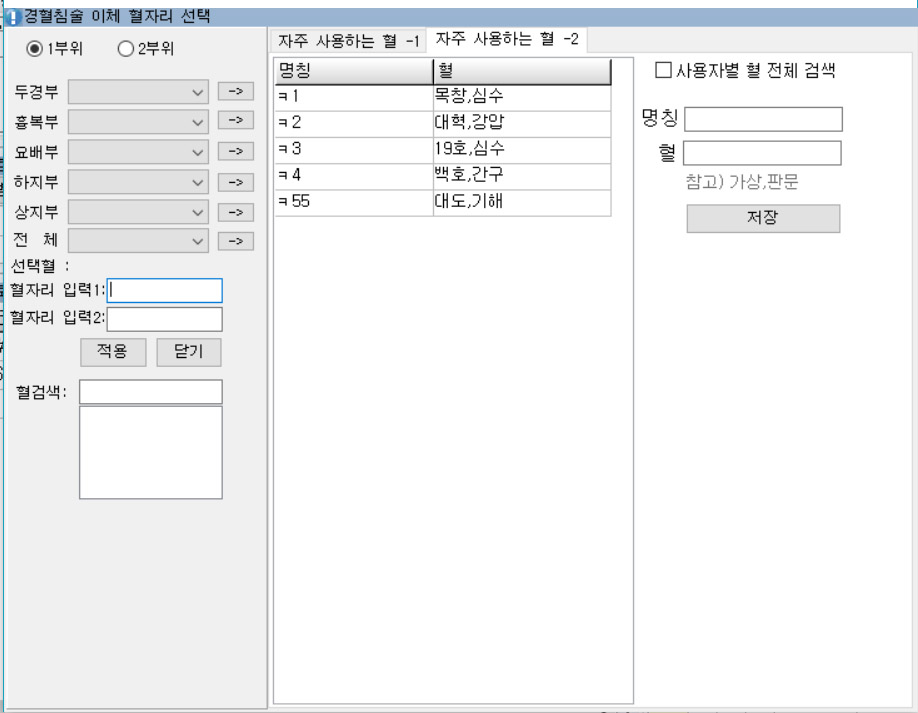Open the 전 체 dropdown list

(138, 241)
